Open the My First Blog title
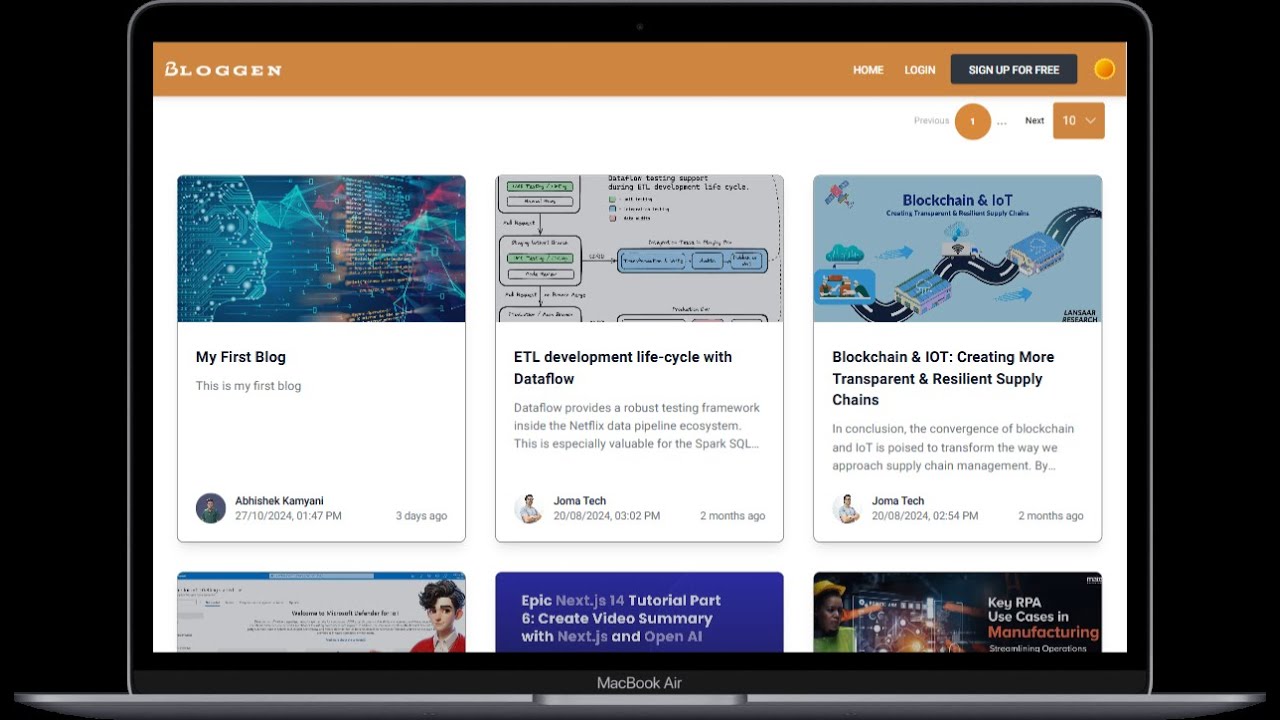Screen dimensions: 1280x720 241,357
